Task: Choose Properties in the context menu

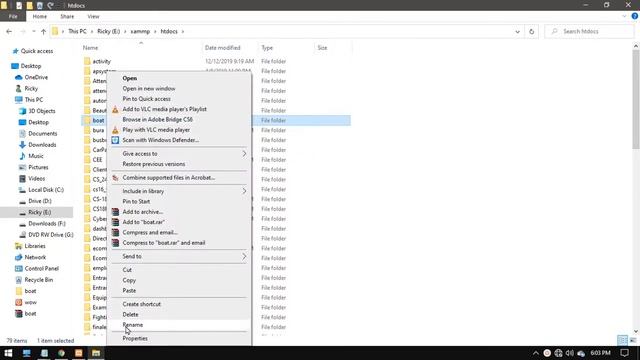Action: tap(135, 339)
